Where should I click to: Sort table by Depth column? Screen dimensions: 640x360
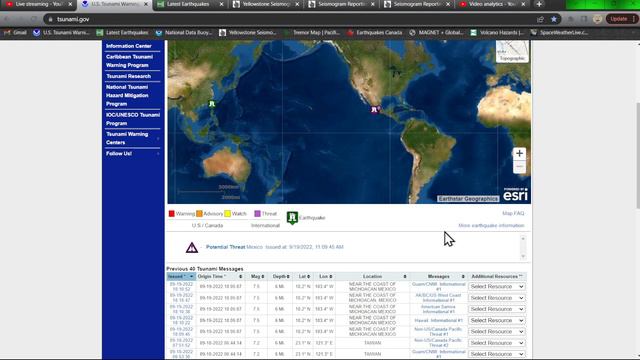tap(281, 276)
